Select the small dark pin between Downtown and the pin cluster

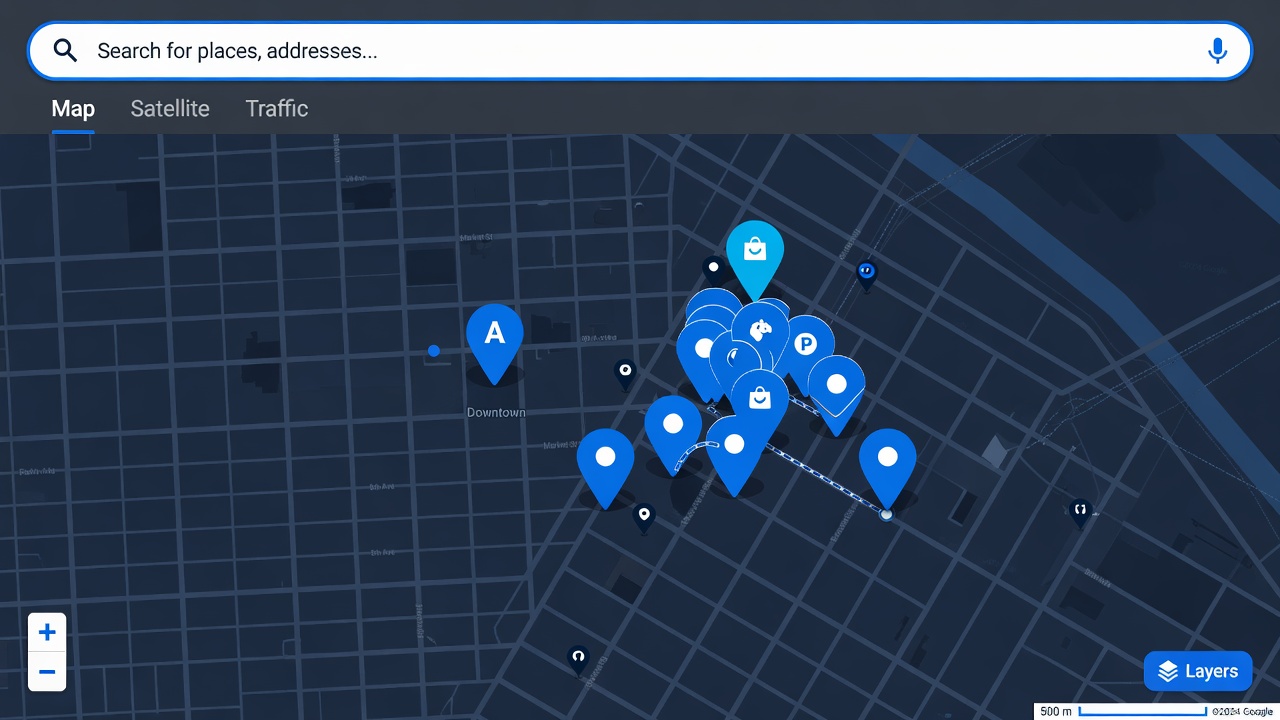625,374
